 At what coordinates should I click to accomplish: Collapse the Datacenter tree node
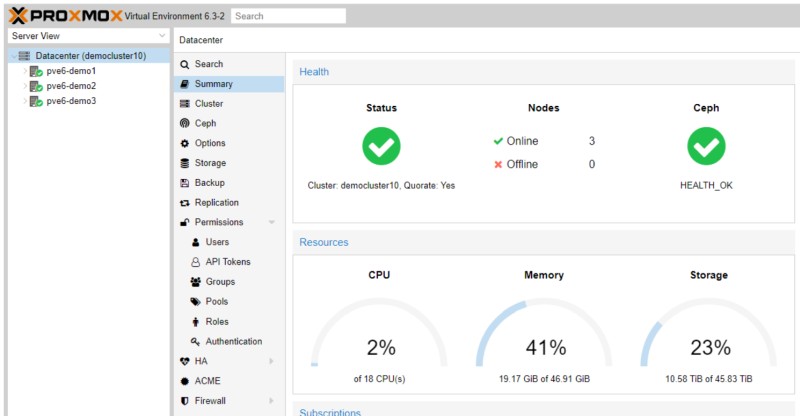tap(13, 56)
